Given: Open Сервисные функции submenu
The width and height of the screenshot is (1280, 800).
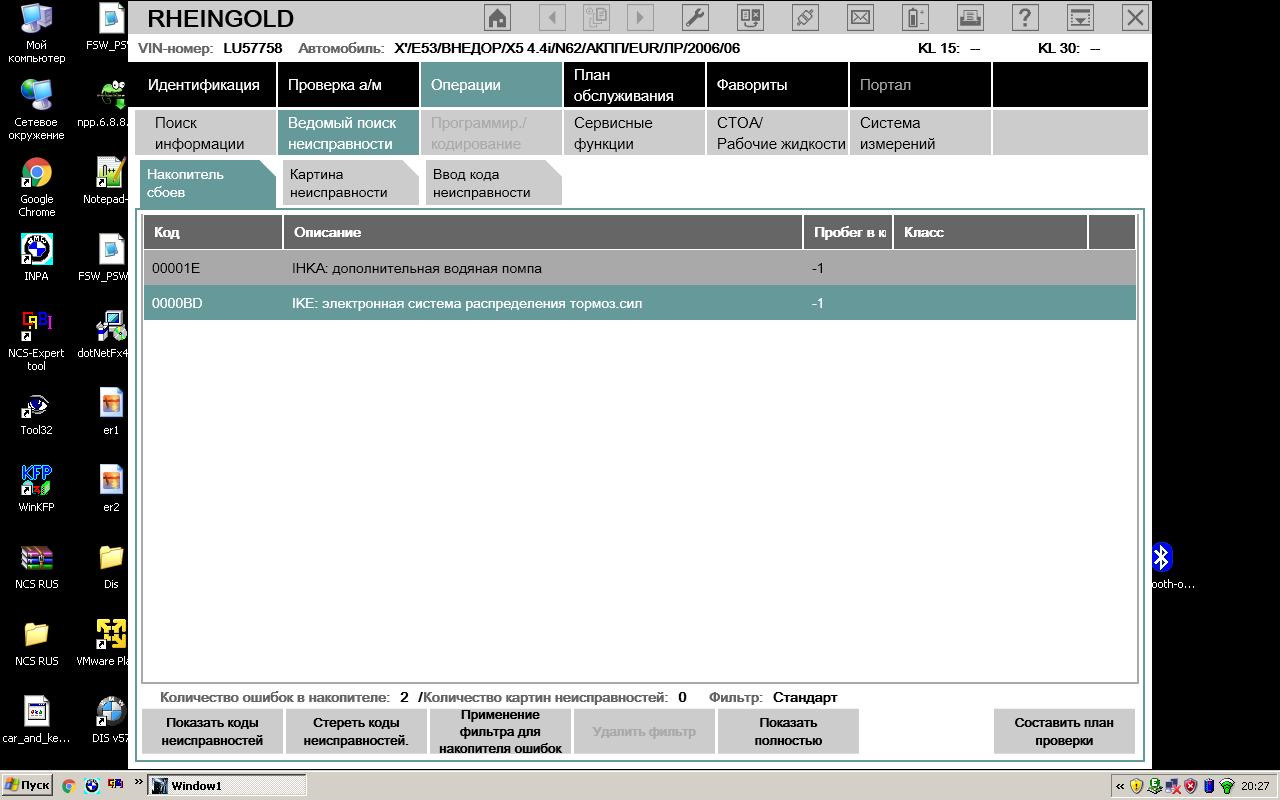Looking at the screenshot, I should [634, 133].
